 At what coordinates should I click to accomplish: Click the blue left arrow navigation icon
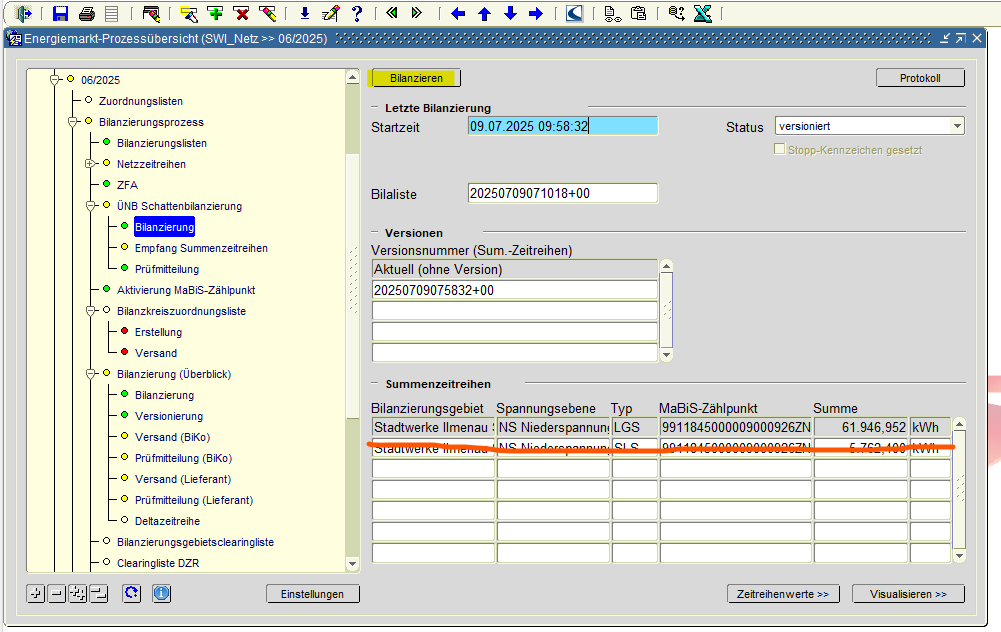click(458, 13)
